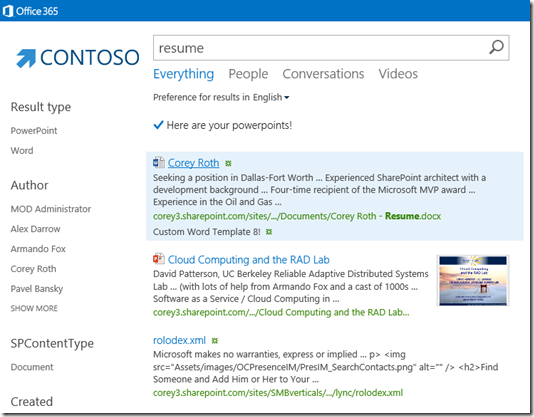Open the Videos search tab
The height and width of the screenshot is (417, 534).
click(x=398, y=74)
